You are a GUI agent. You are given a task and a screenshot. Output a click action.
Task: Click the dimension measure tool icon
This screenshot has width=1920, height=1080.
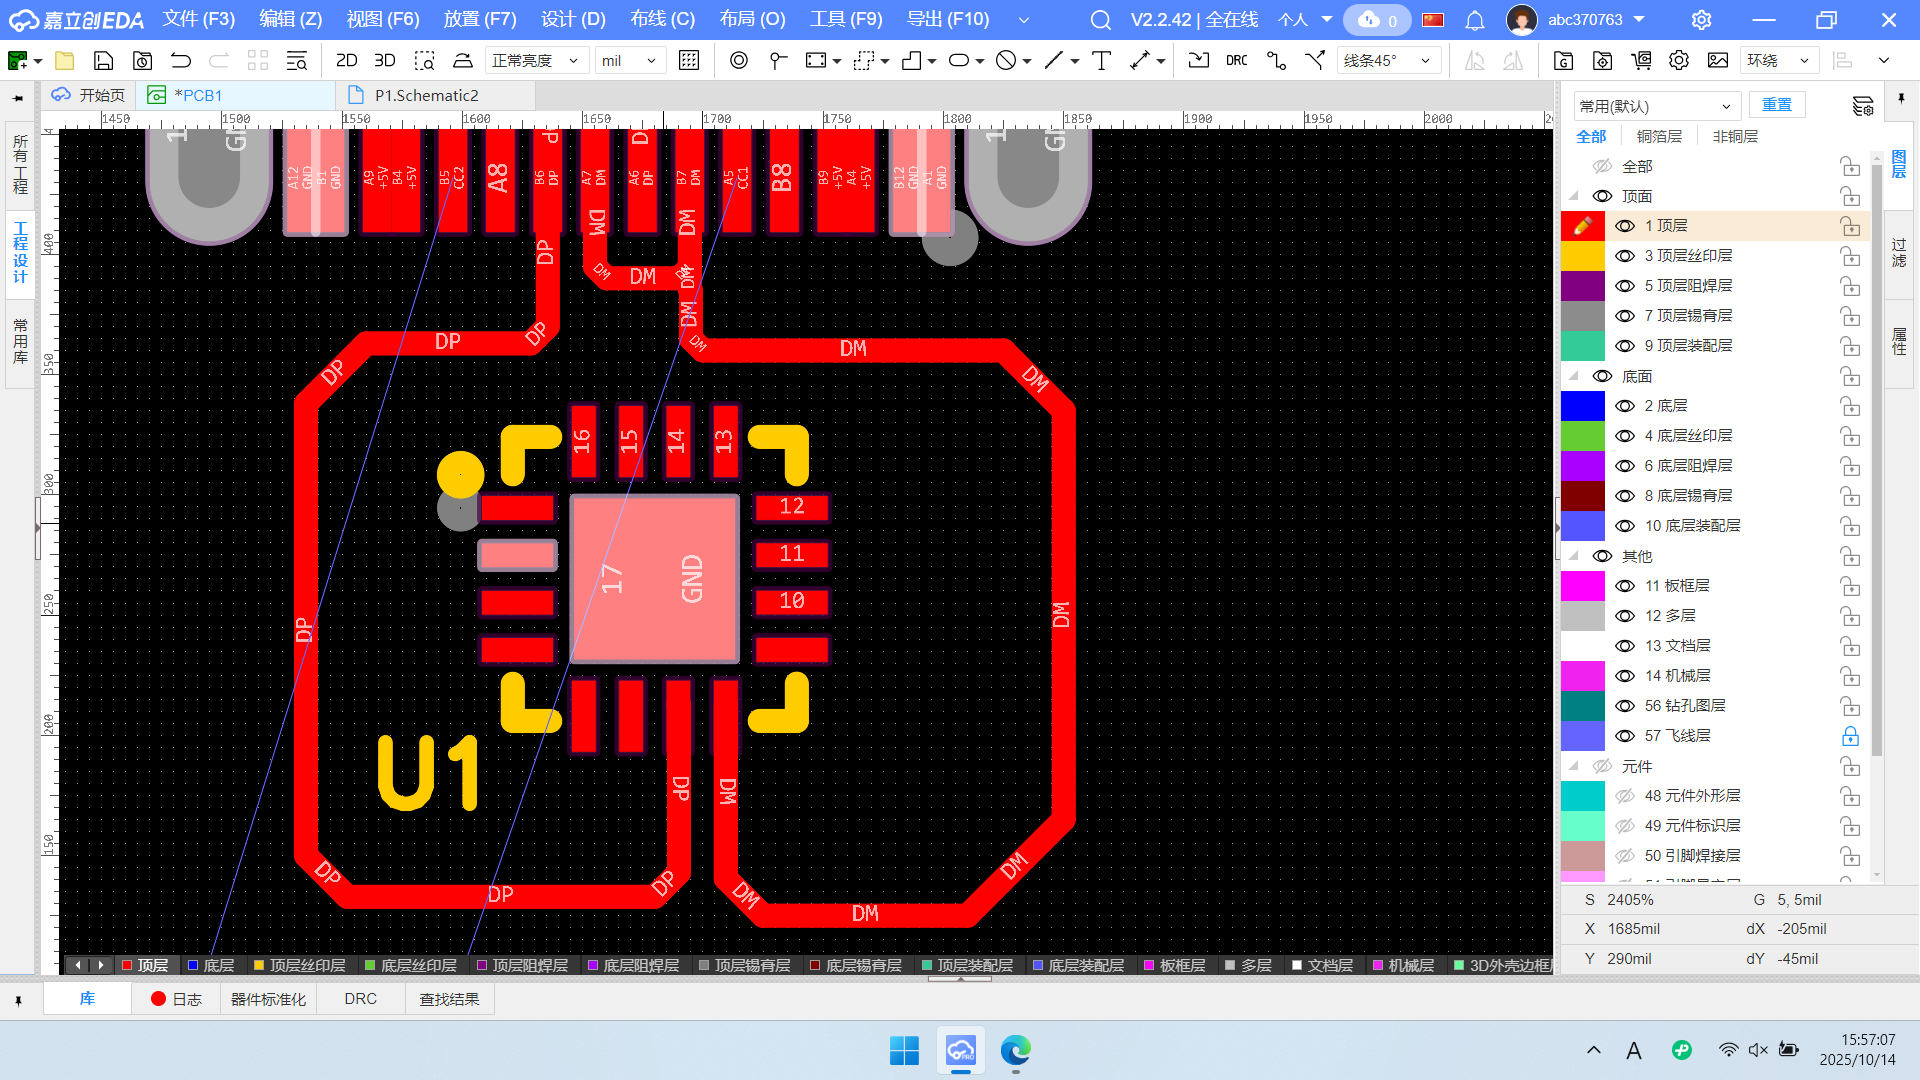(1139, 61)
